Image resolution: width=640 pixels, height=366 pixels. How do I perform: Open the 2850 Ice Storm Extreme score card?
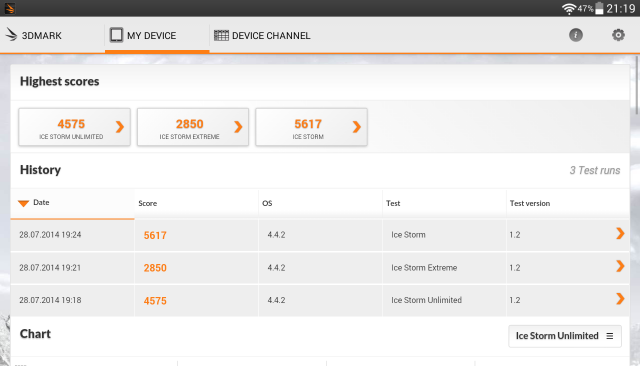point(193,127)
